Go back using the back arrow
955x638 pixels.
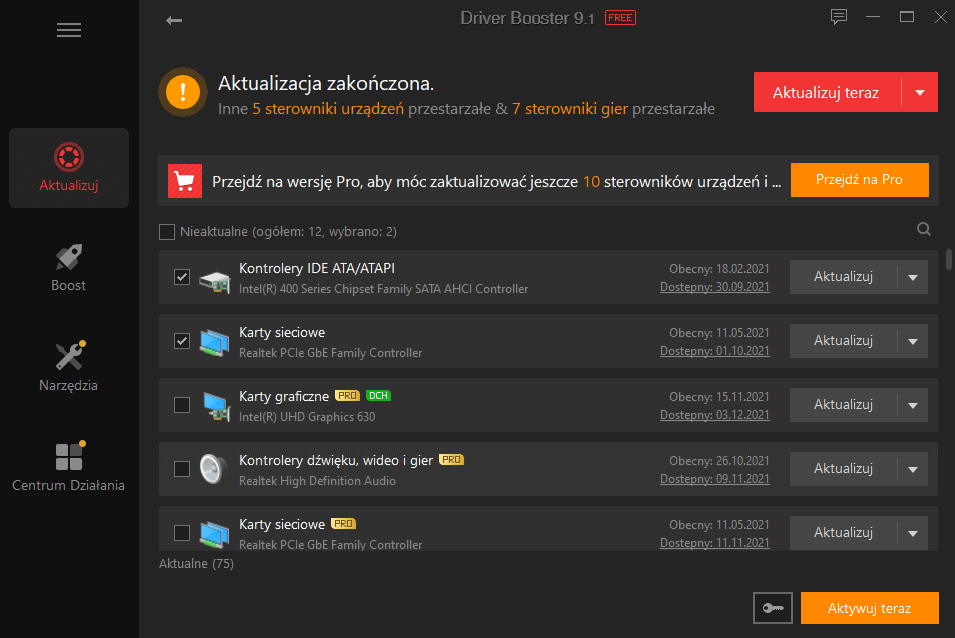point(174,21)
